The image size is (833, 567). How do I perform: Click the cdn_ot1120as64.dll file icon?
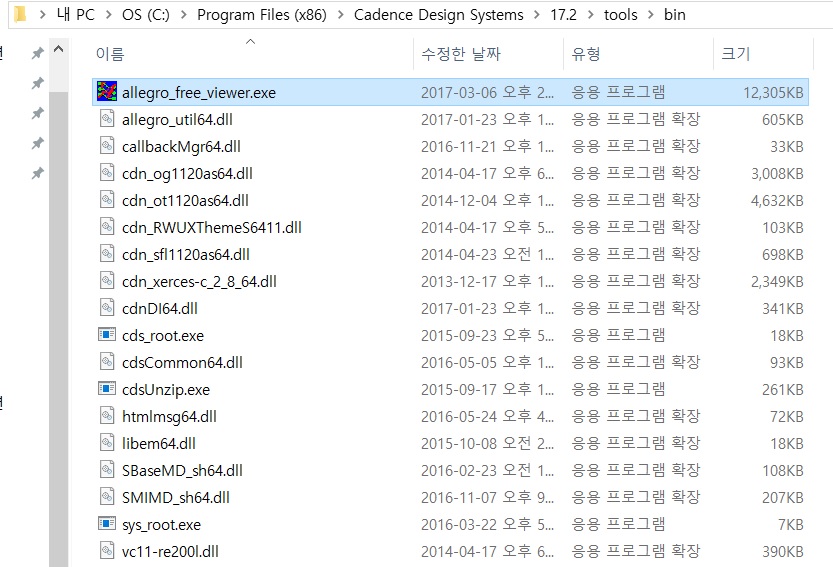(107, 200)
